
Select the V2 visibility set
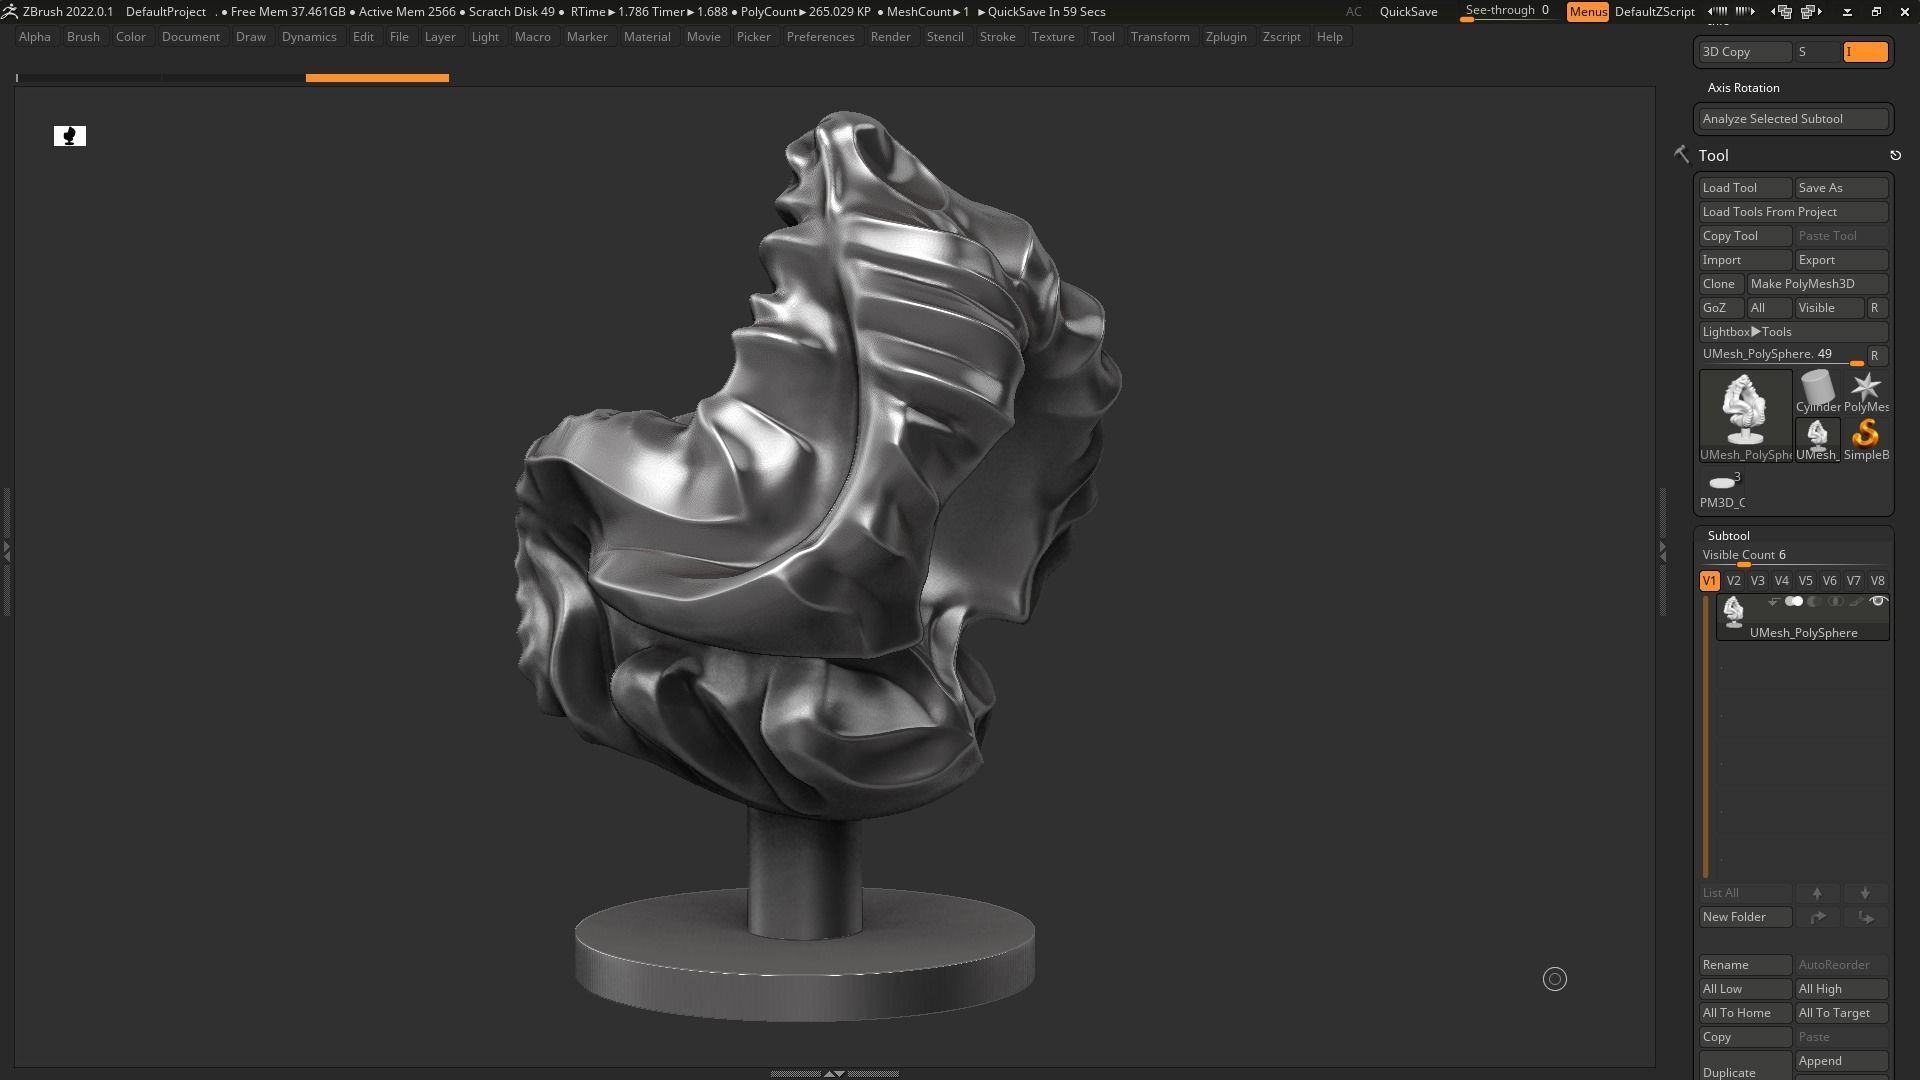tap(1733, 581)
